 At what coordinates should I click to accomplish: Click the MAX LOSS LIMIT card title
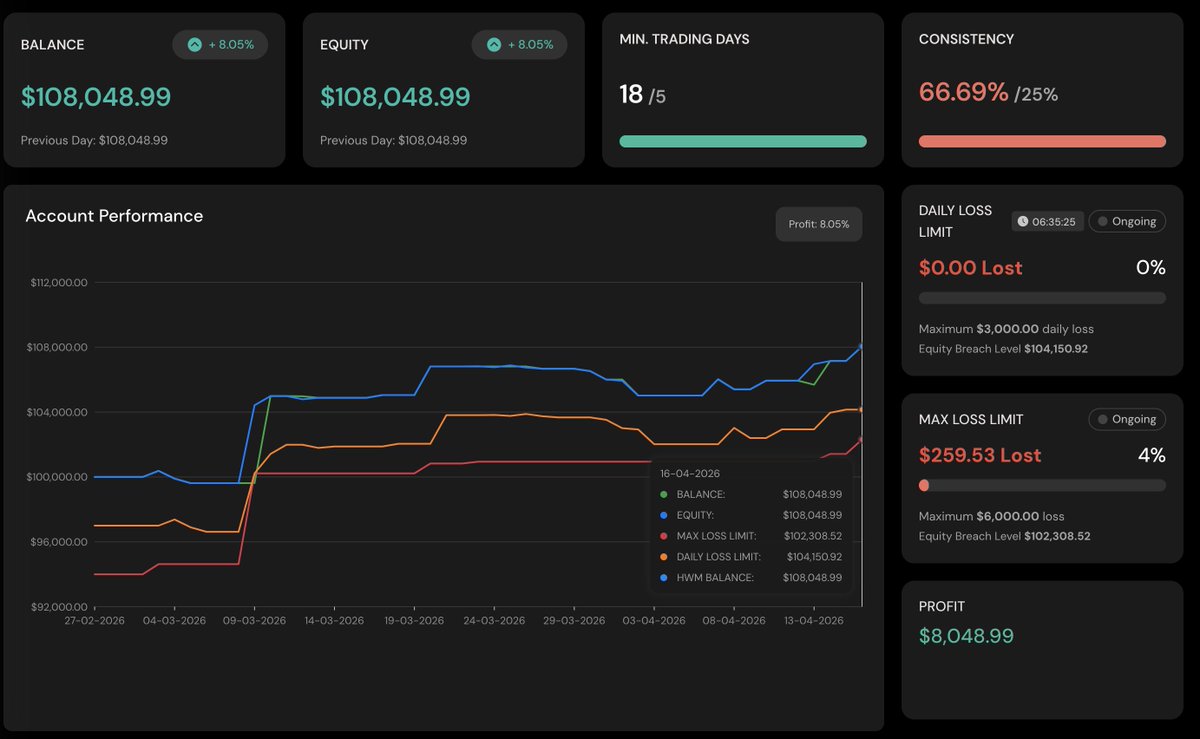pyautogui.click(x=971, y=419)
